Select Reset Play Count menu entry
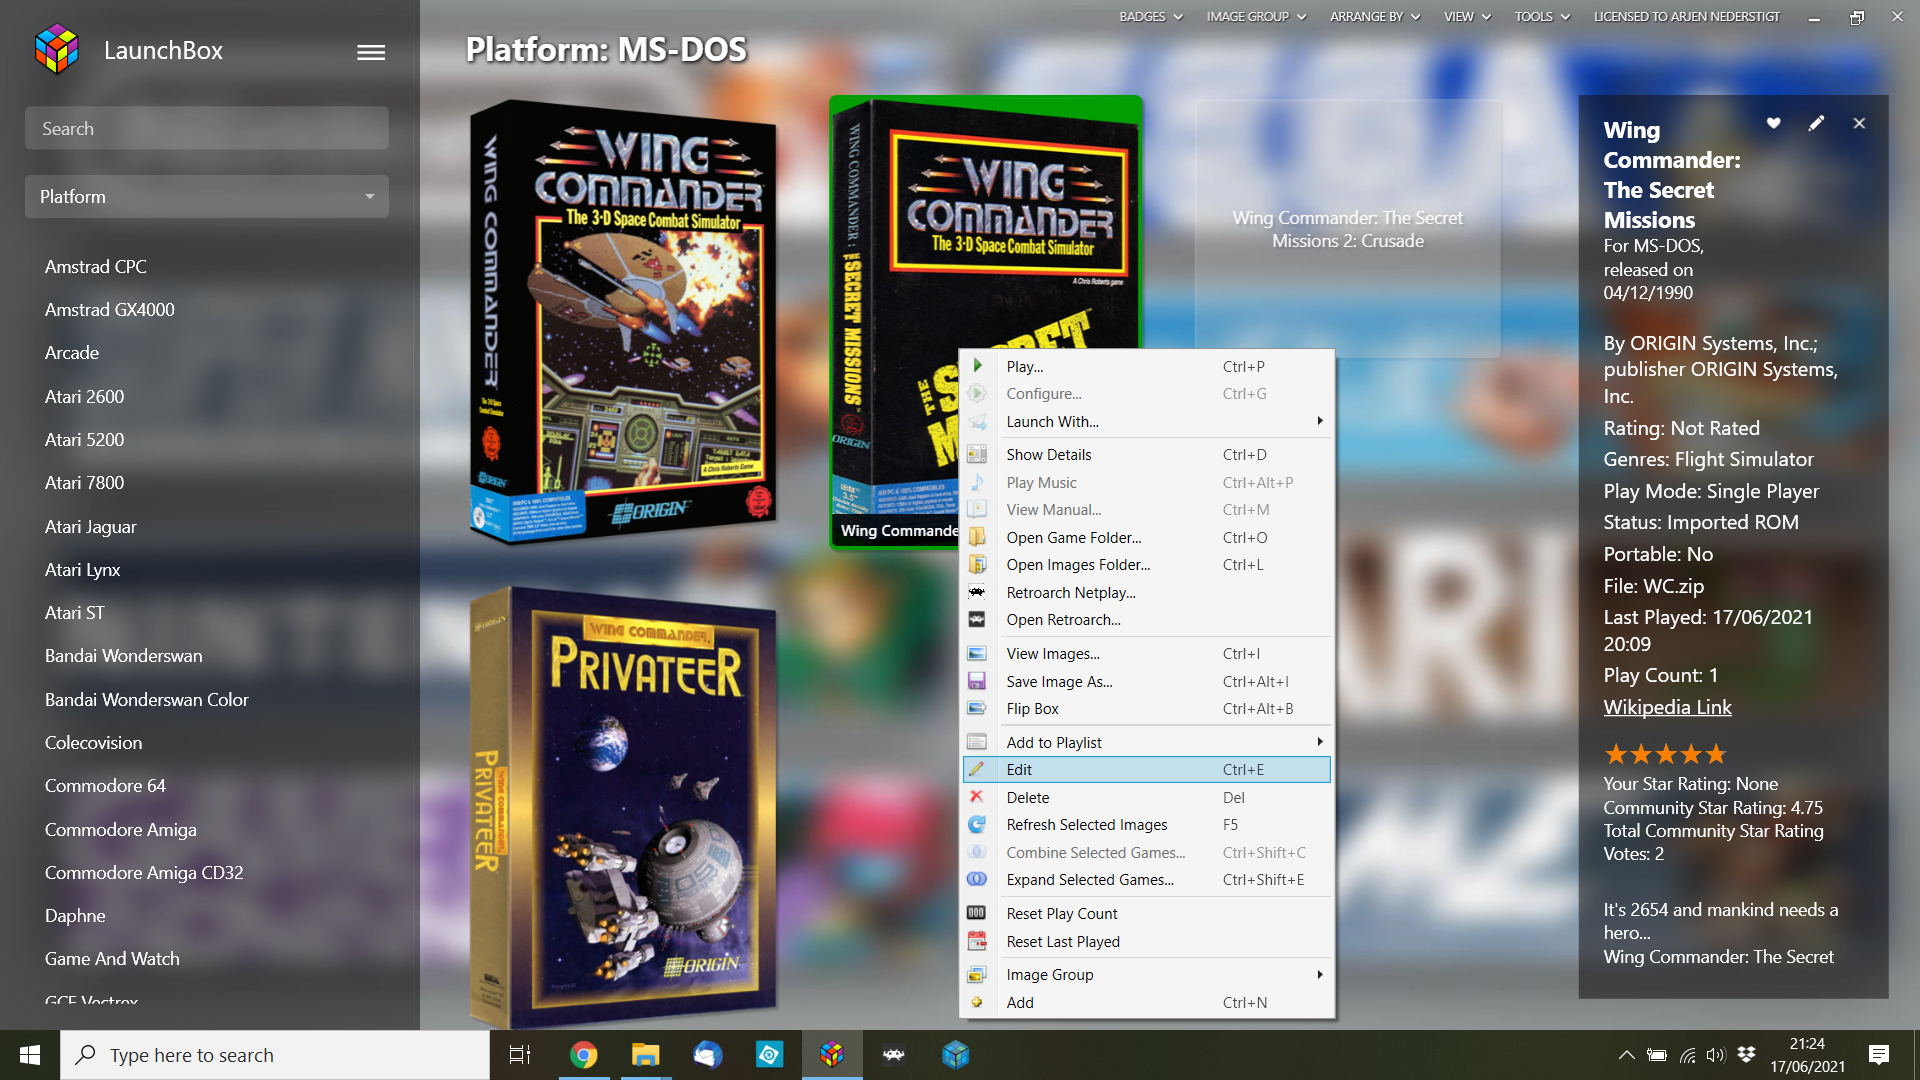The height and width of the screenshot is (1080, 1920). click(1147, 913)
